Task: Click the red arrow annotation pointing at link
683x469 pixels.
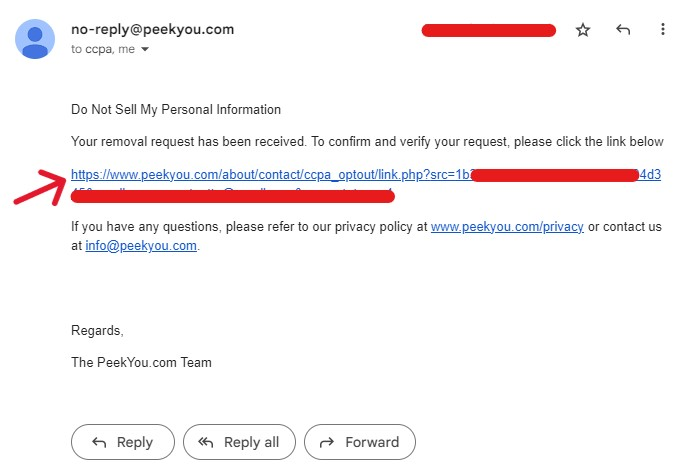Action: coord(41,187)
